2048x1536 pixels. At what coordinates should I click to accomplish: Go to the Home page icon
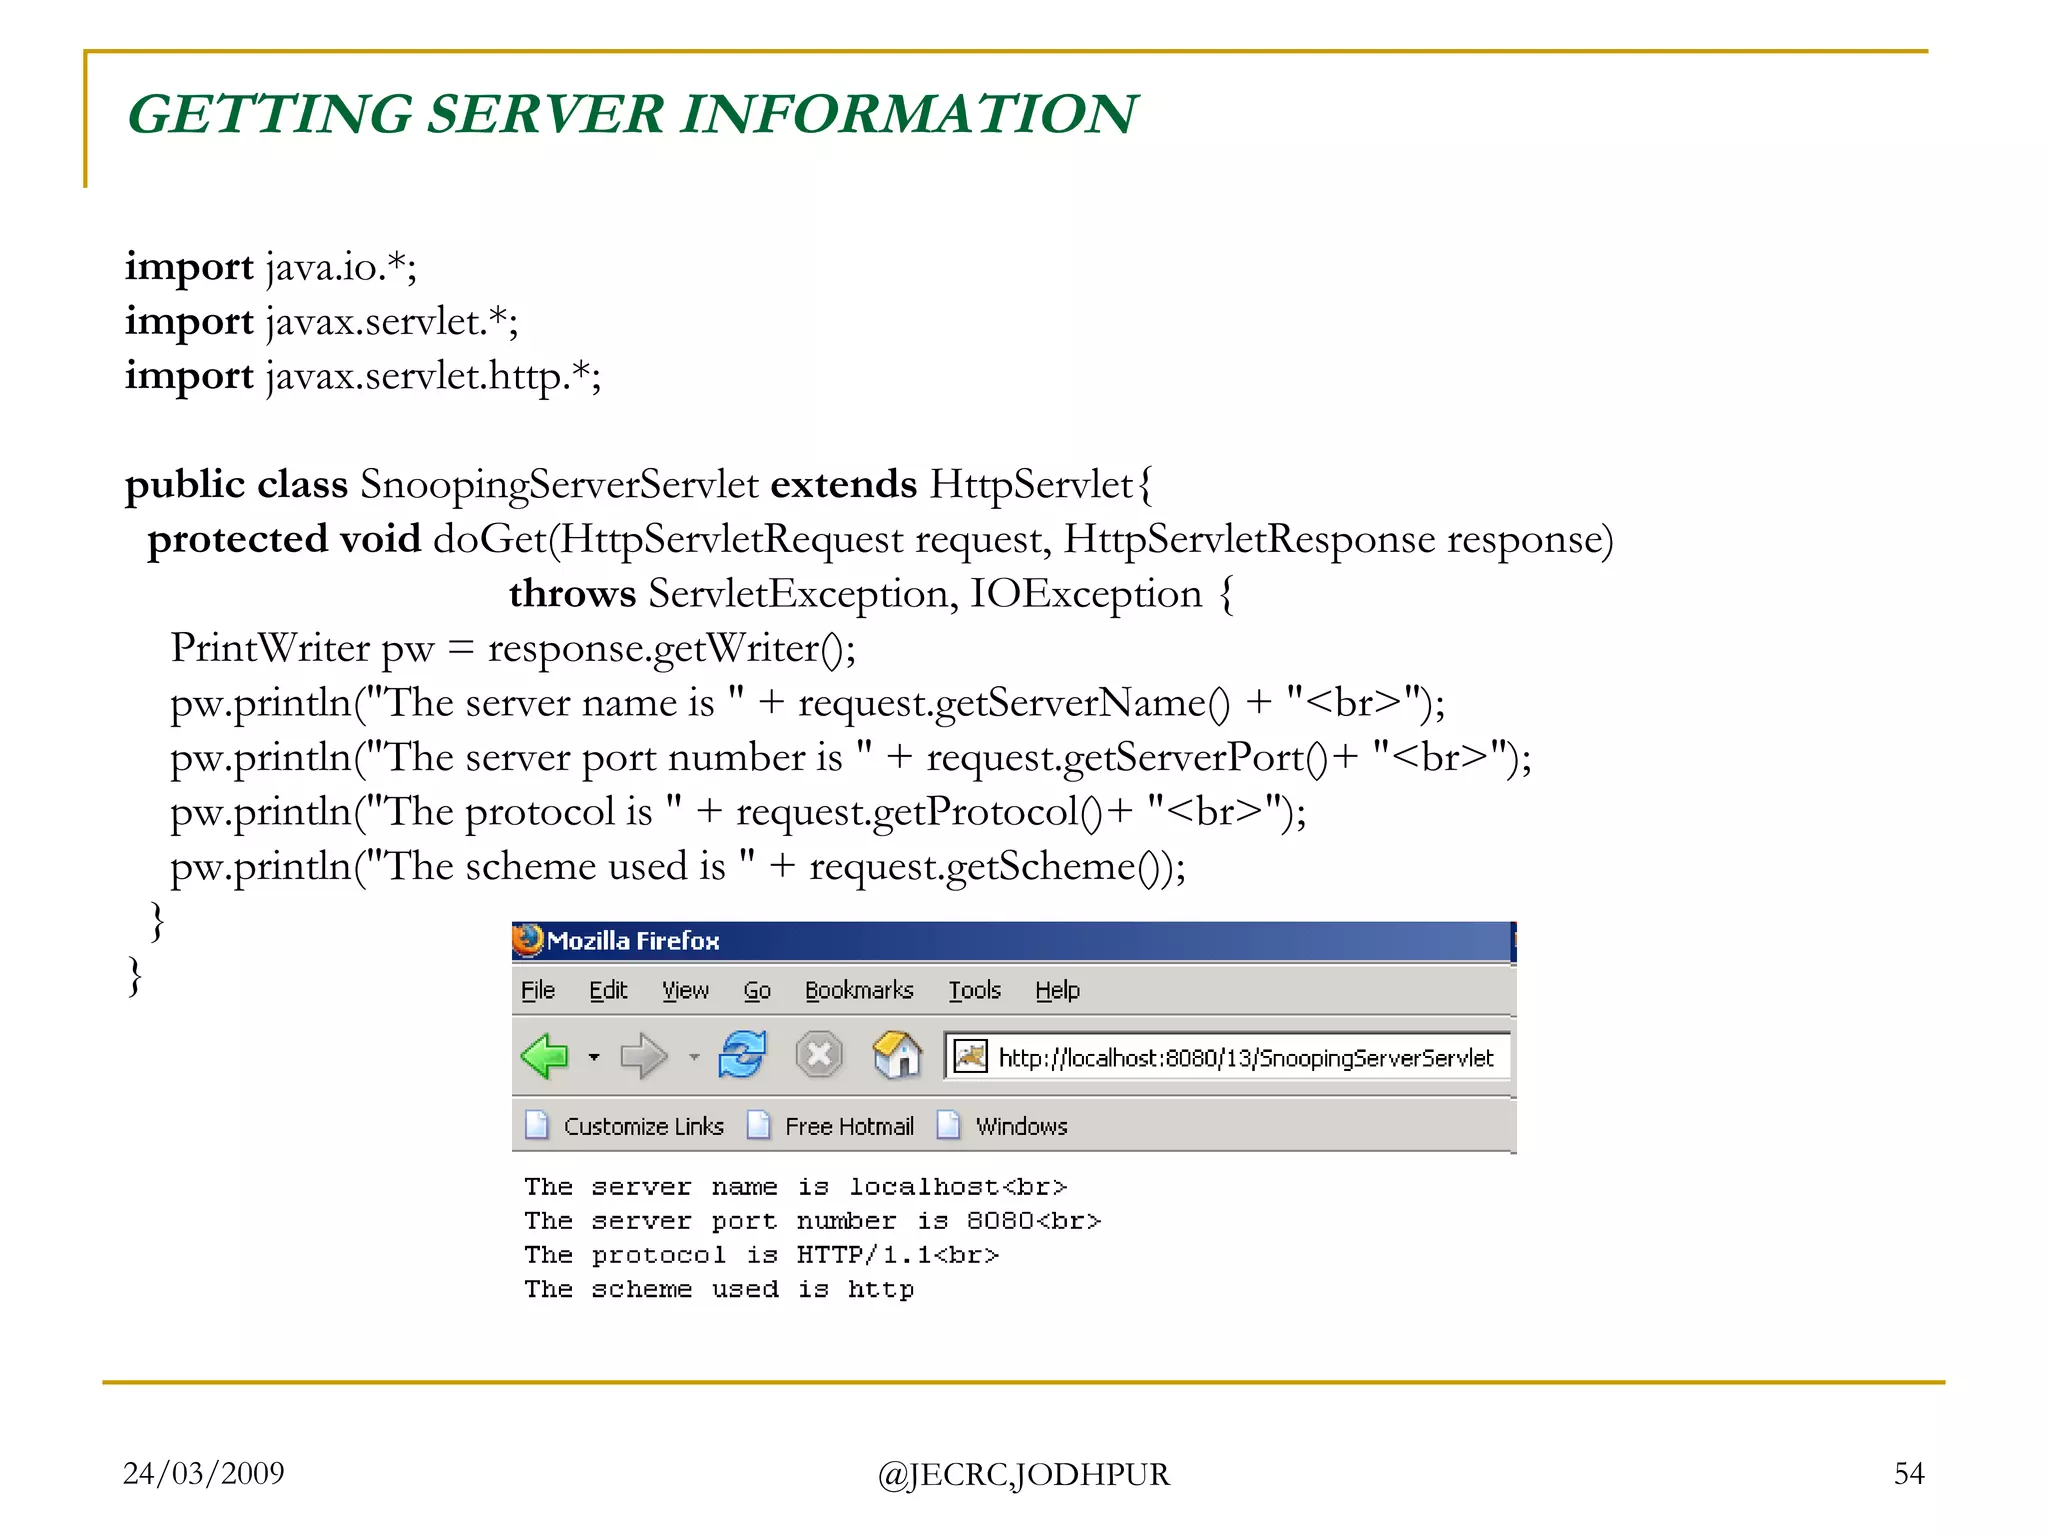[897, 1055]
